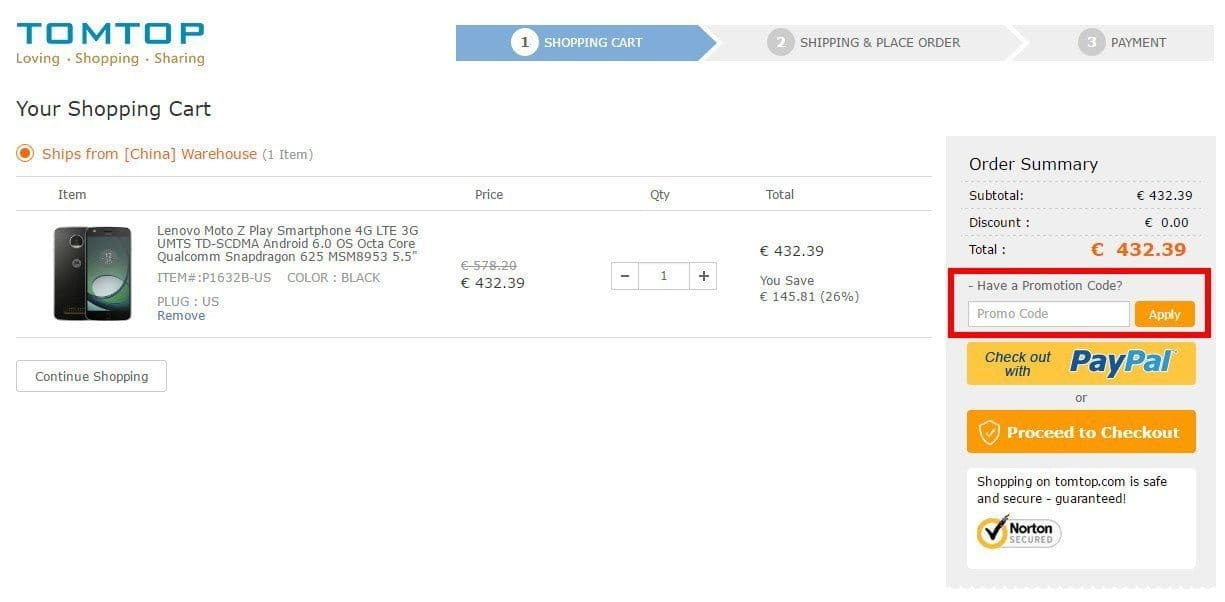1225x602 pixels.
Task: Click the step 1 circle icon
Action: point(524,43)
